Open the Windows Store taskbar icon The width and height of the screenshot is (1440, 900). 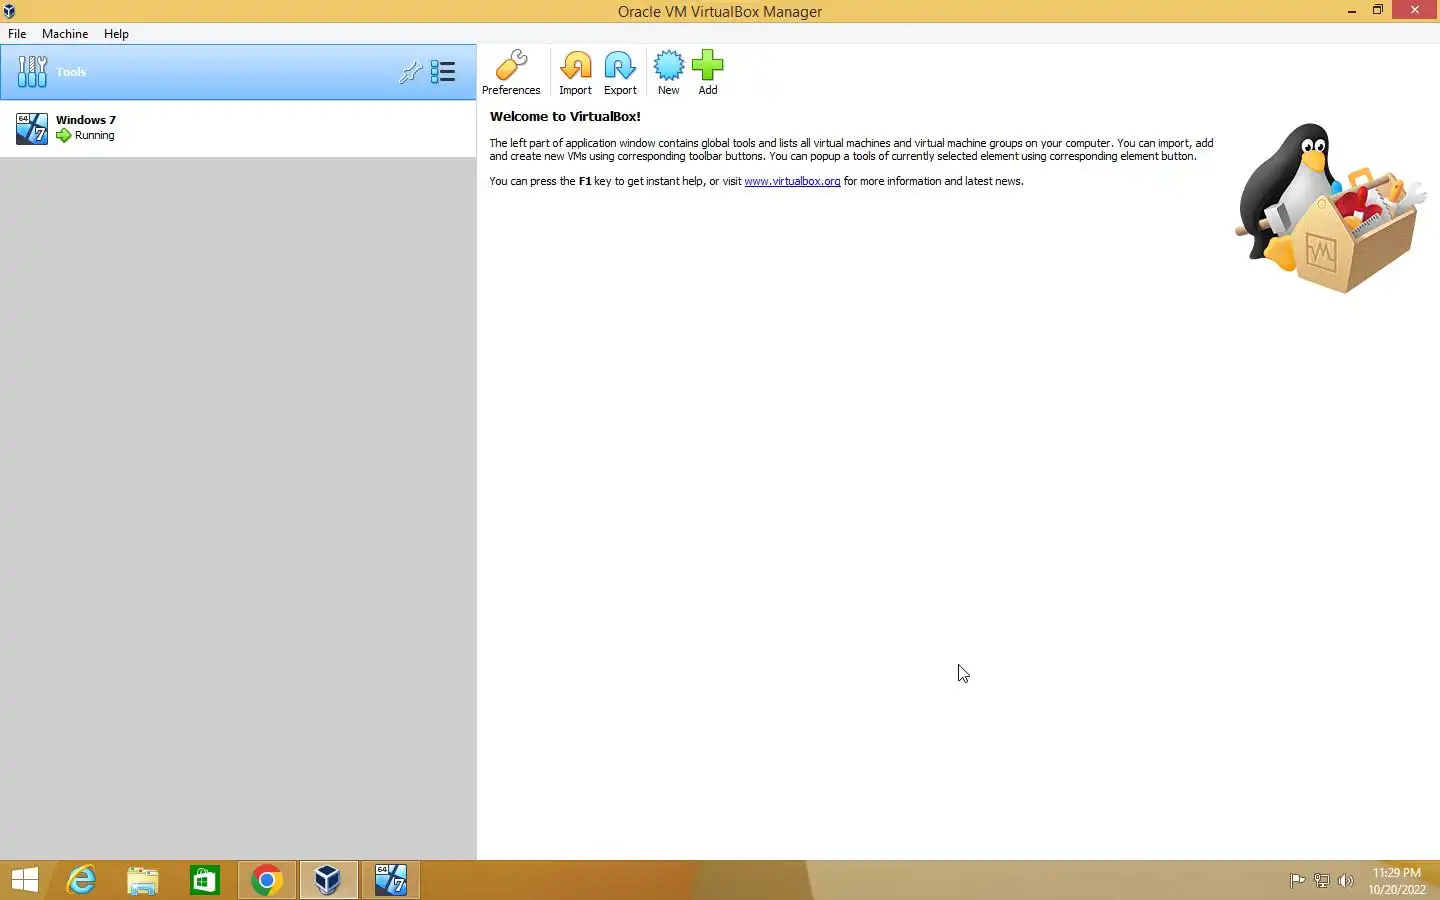coord(205,880)
